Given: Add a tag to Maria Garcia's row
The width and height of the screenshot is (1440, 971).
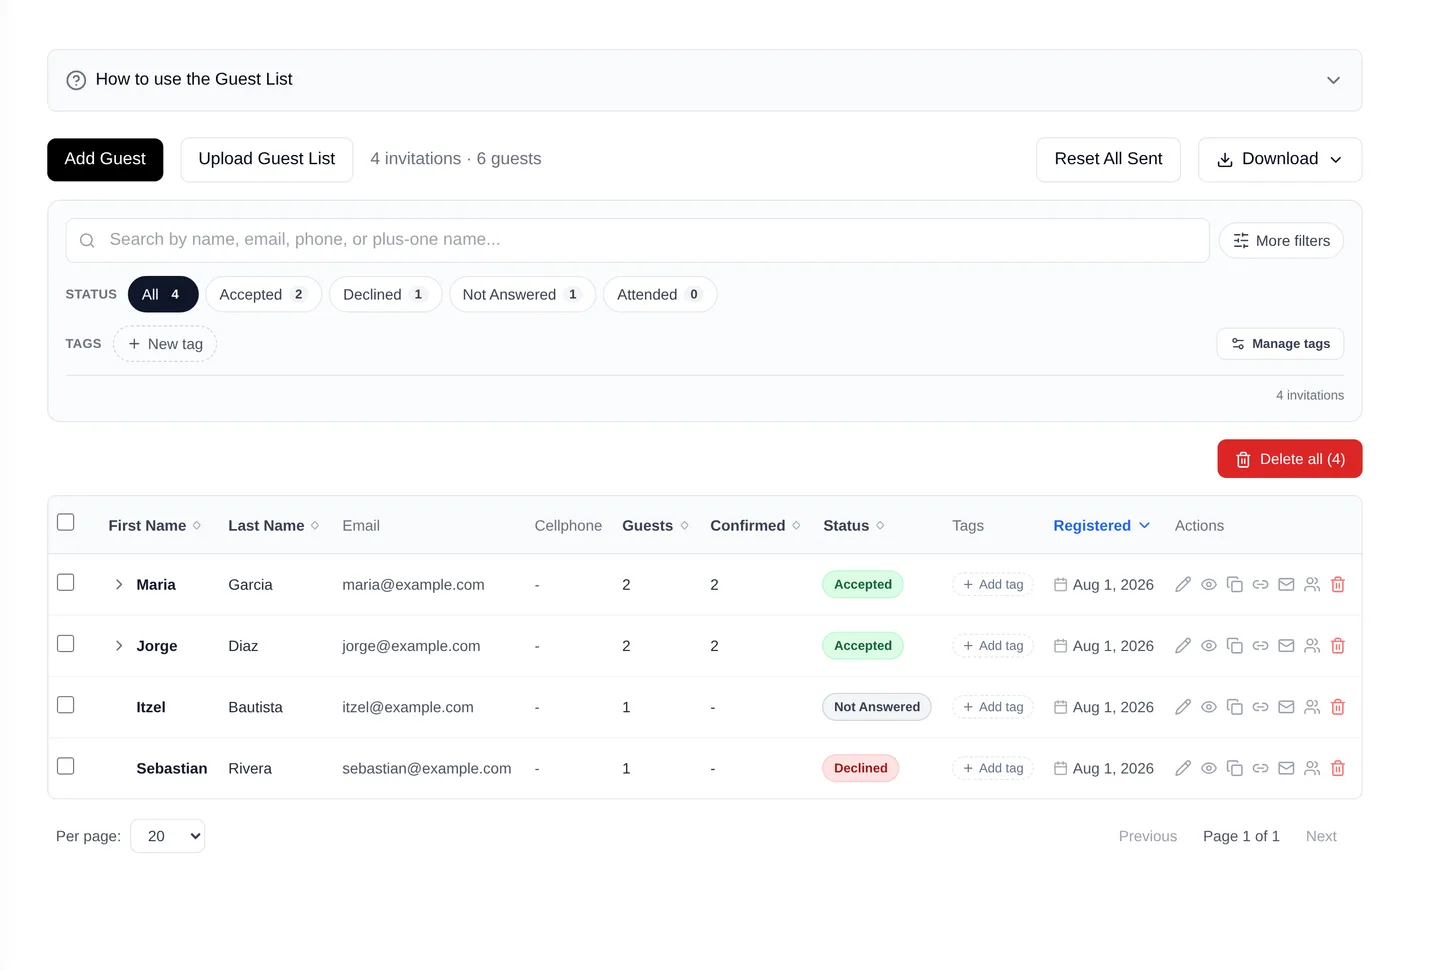Looking at the screenshot, I should 993,585.
